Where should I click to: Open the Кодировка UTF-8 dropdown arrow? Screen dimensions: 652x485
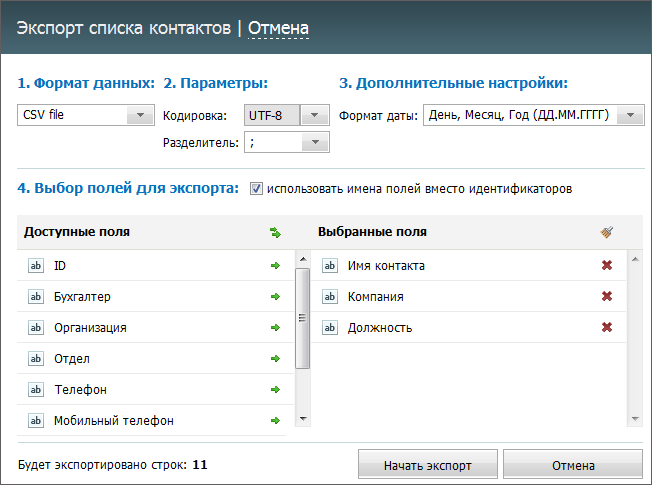click(x=315, y=115)
